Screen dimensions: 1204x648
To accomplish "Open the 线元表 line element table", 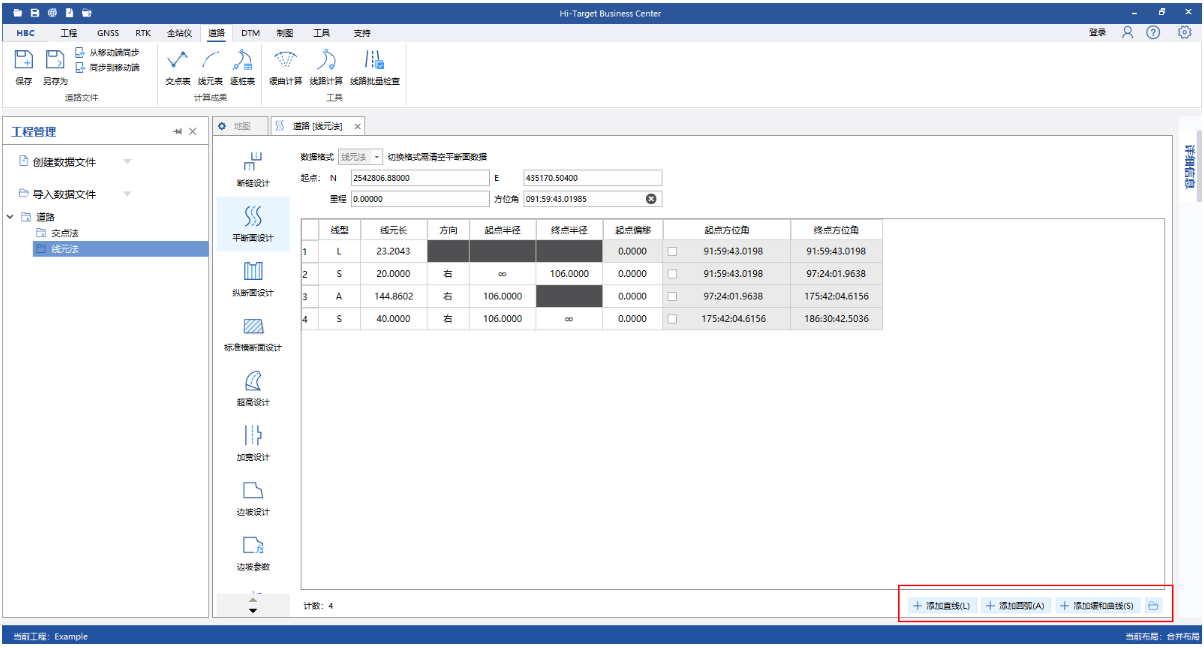I will pos(210,66).
